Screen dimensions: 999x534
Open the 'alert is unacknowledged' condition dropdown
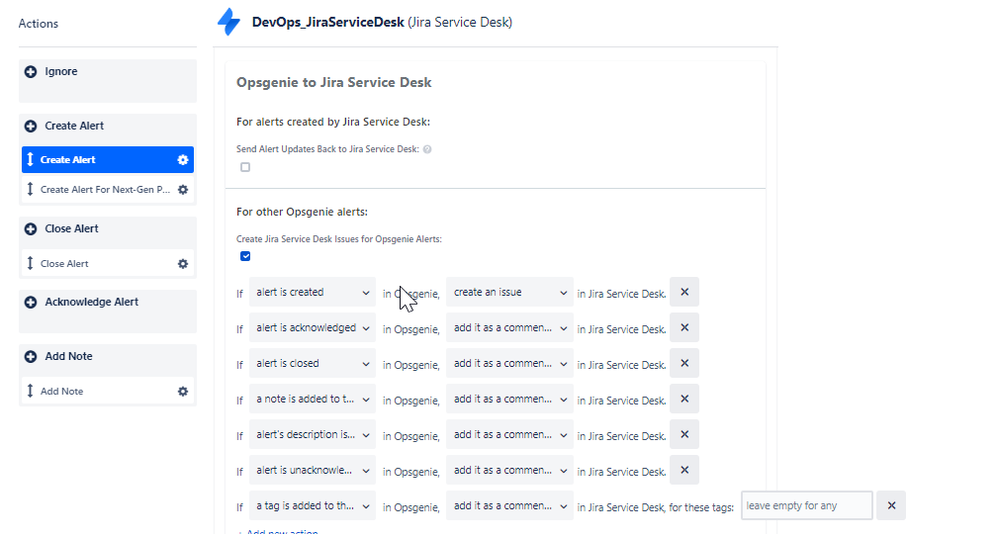point(312,471)
